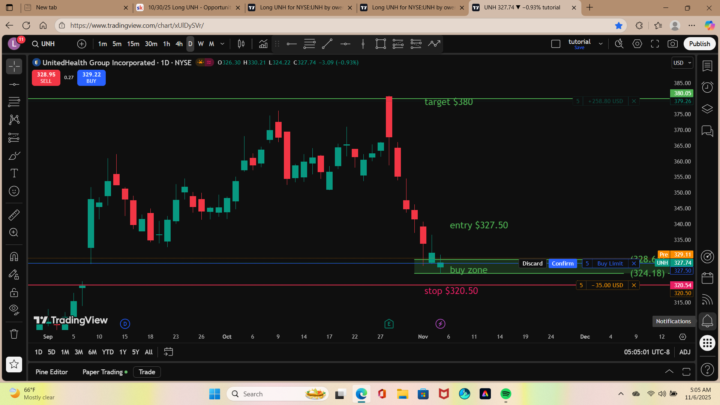Screen dimensions: 720x405
Task: Open the candle chart type selector
Action: click(241, 44)
